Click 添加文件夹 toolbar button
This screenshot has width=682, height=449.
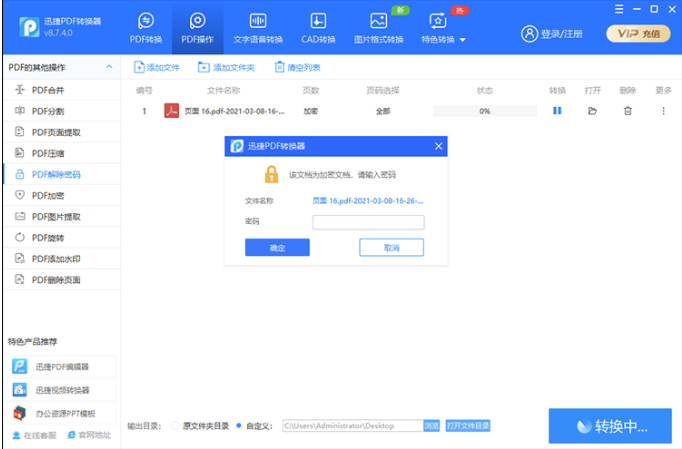point(226,67)
